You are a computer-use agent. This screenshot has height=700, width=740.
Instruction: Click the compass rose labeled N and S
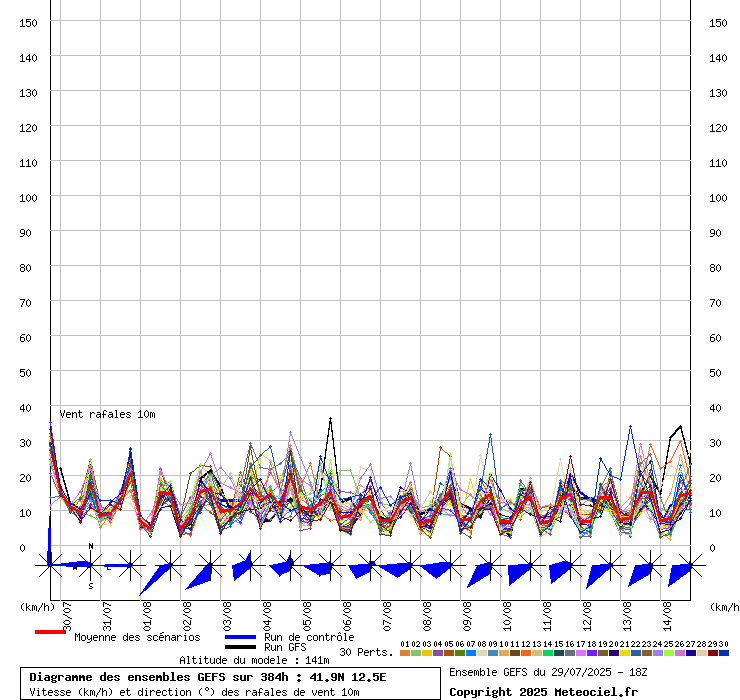(x=91, y=565)
